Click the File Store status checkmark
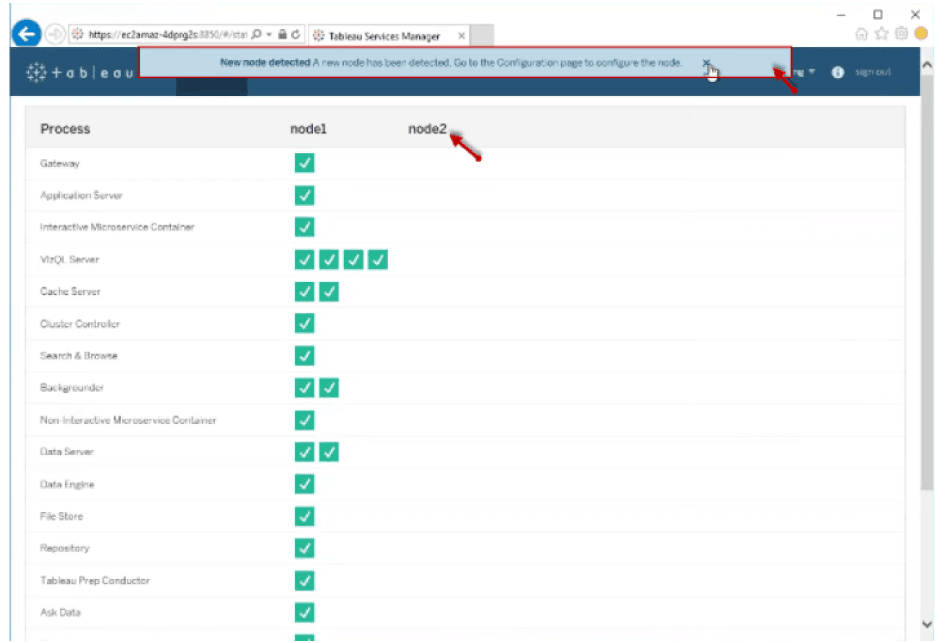The height and width of the screenshot is (643, 950). (x=305, y=516)
